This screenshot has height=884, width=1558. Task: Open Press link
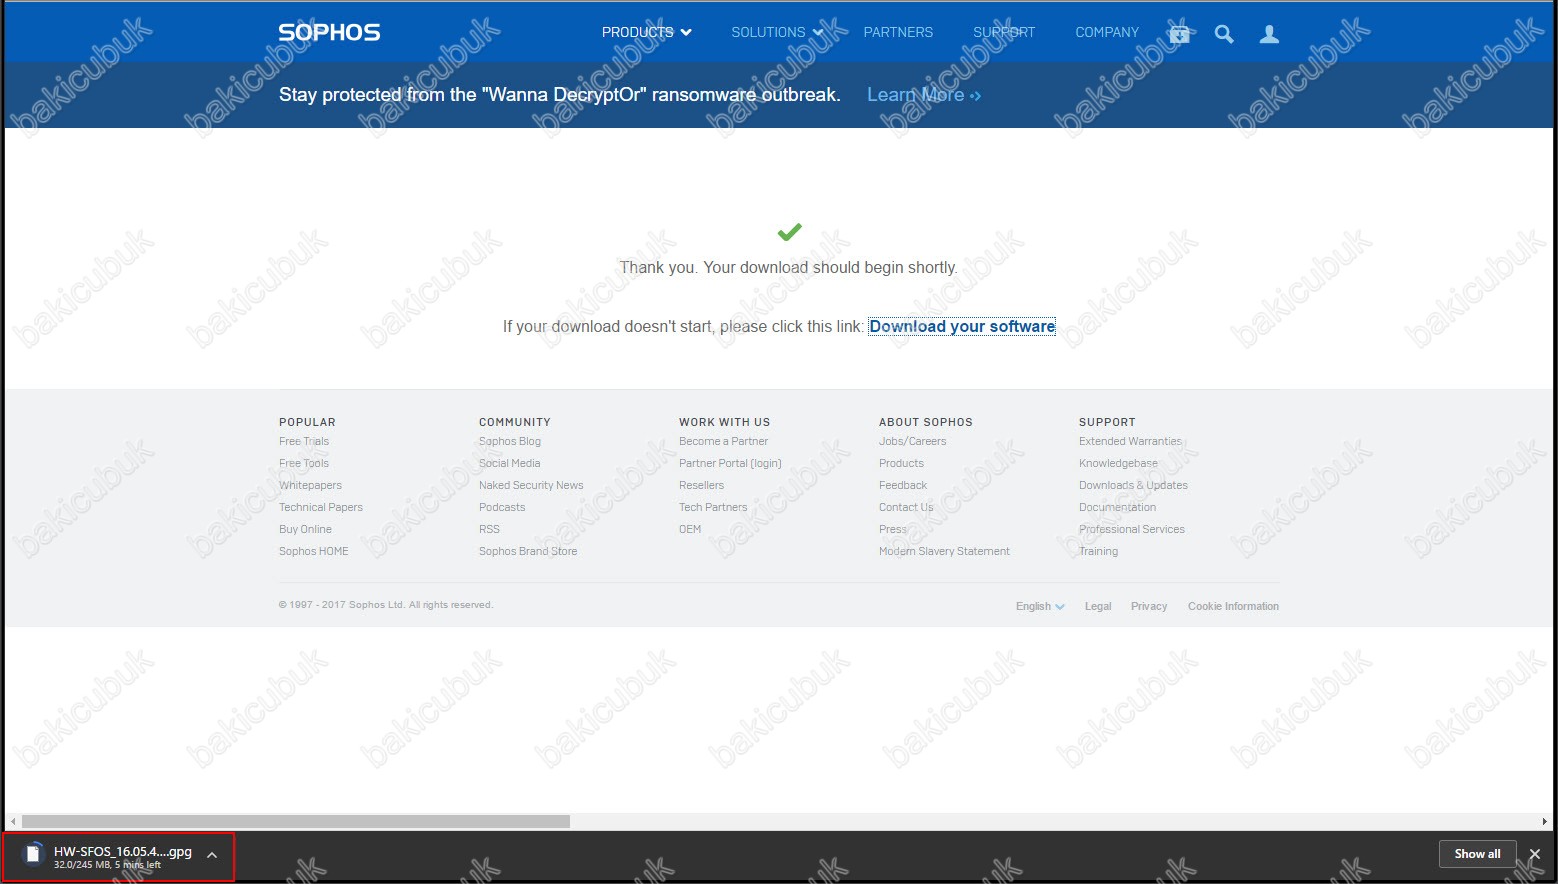pyautogui.click(x=893, y=529)
